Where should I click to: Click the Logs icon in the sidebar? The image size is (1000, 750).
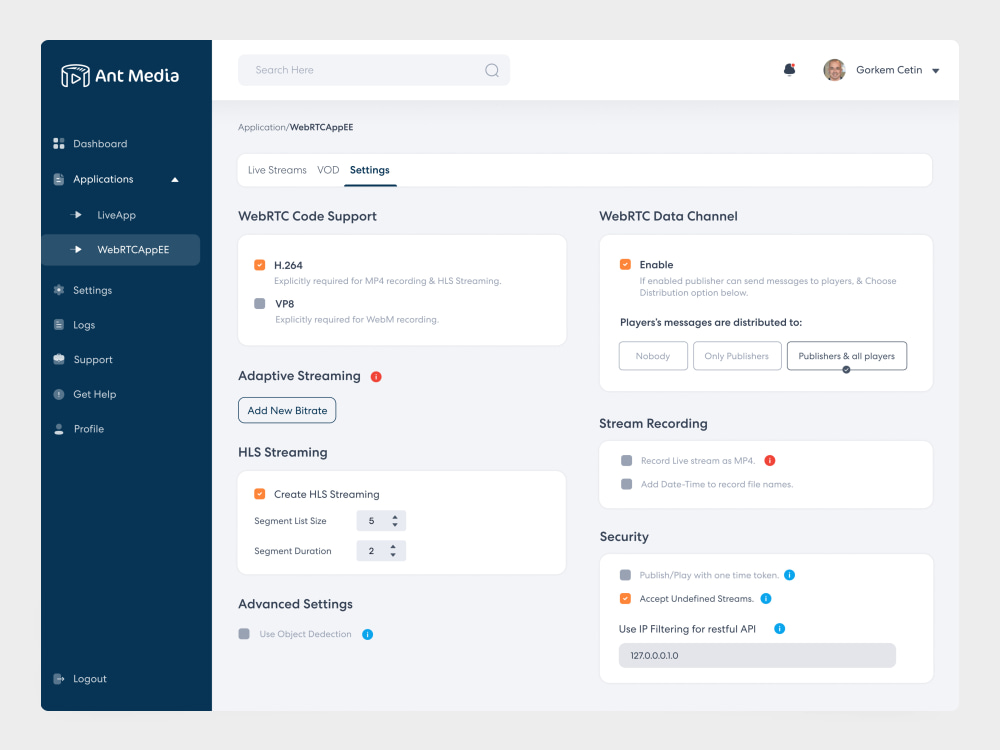(x=59, y=325)
